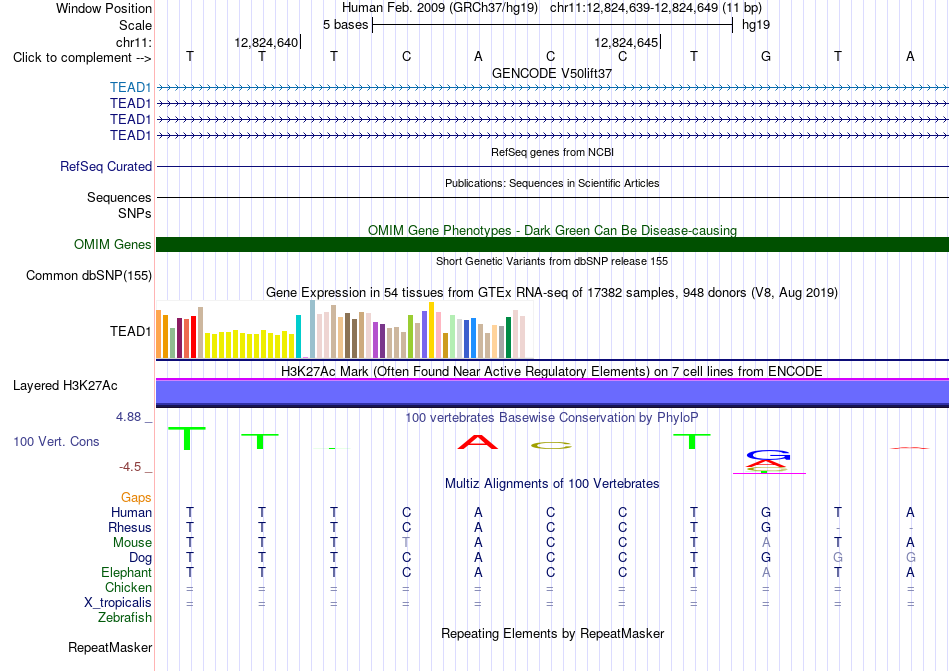Click the dark green OMIM gene bar
950x671 pixels.
tap(552, 244)
